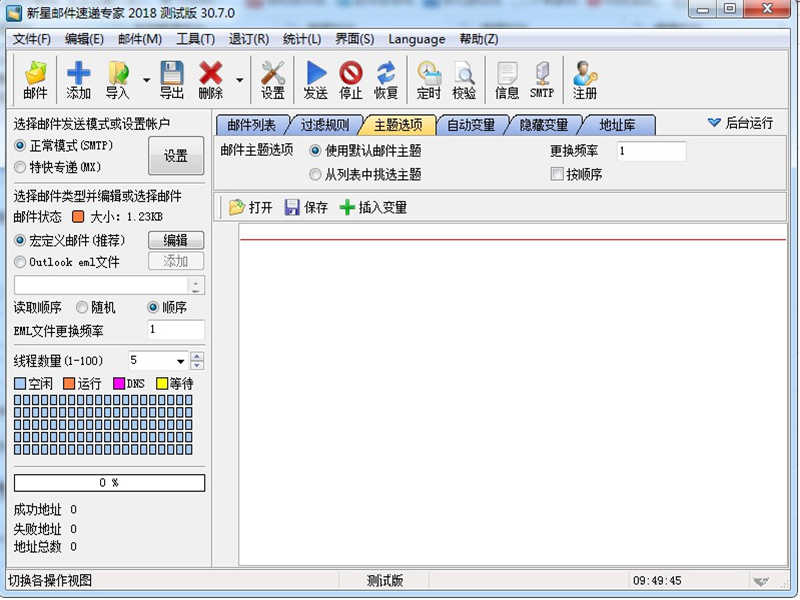Click inside the subject list text area
The width and height of the screenshot is (800, 600).
[x=513, y=394]
